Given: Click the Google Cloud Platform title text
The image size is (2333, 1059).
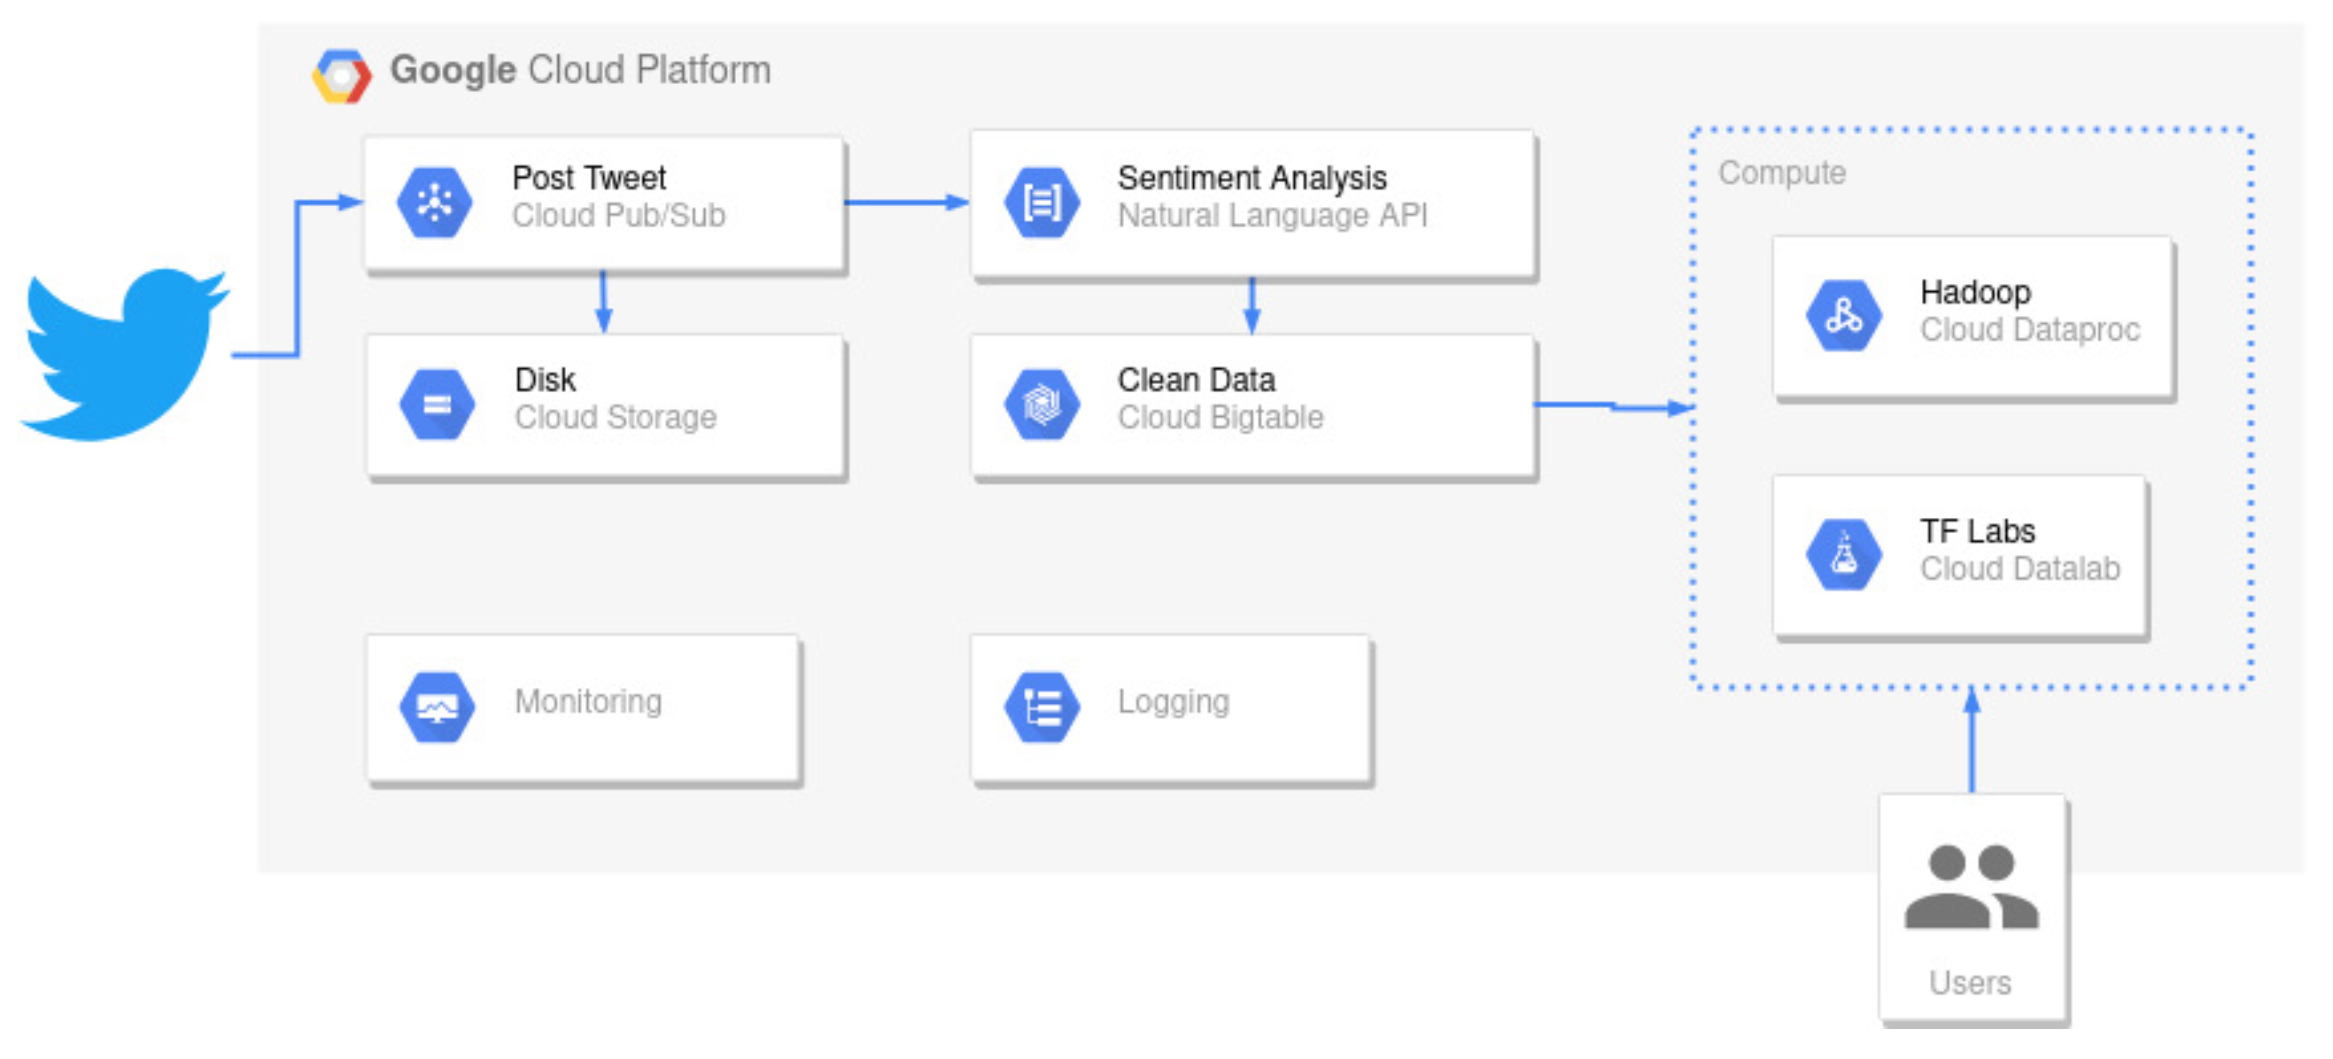Looking at the screenshot, I should tap(580, 70).
